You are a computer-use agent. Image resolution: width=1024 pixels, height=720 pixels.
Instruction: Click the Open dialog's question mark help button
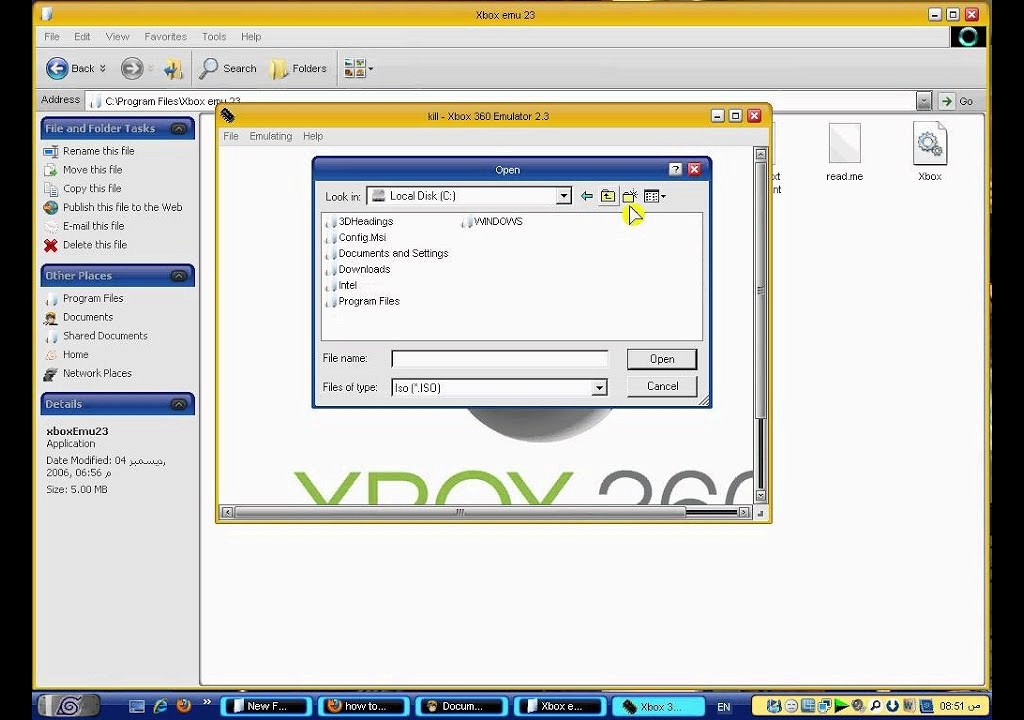[675, 170]
